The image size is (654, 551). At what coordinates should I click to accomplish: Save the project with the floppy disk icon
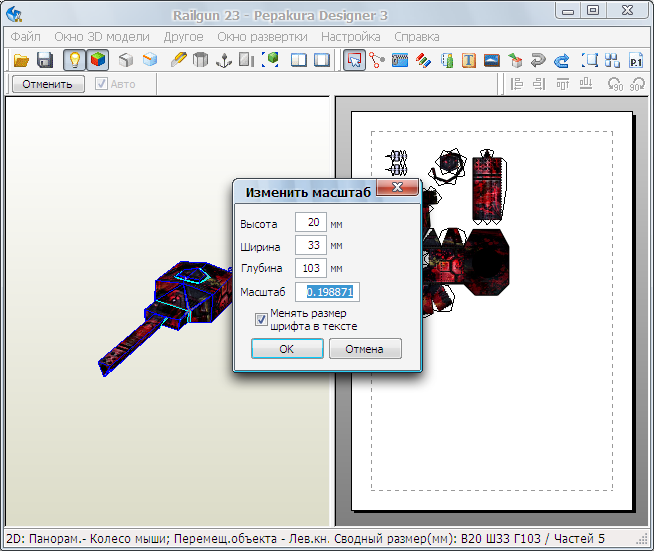(45, 60)
